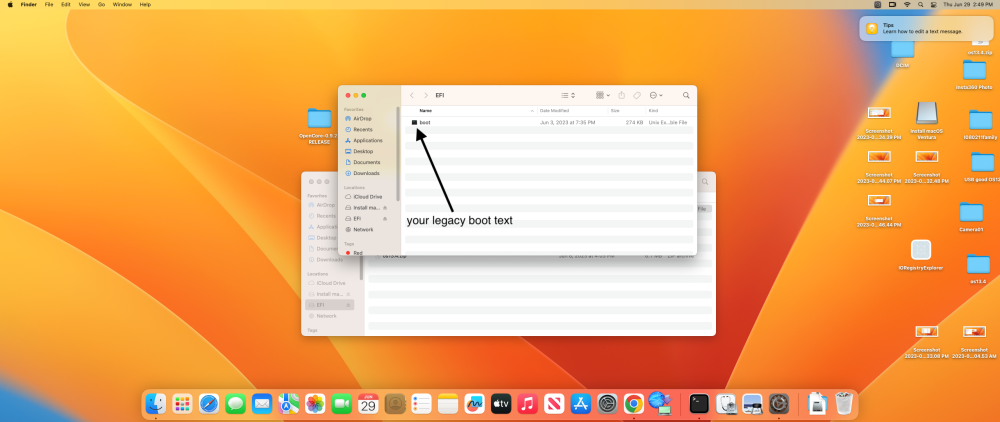The height and width of the screenshot is (422, 1000).
Task: Open Spotlight search in the menu bar
Action: click(920, 4)
